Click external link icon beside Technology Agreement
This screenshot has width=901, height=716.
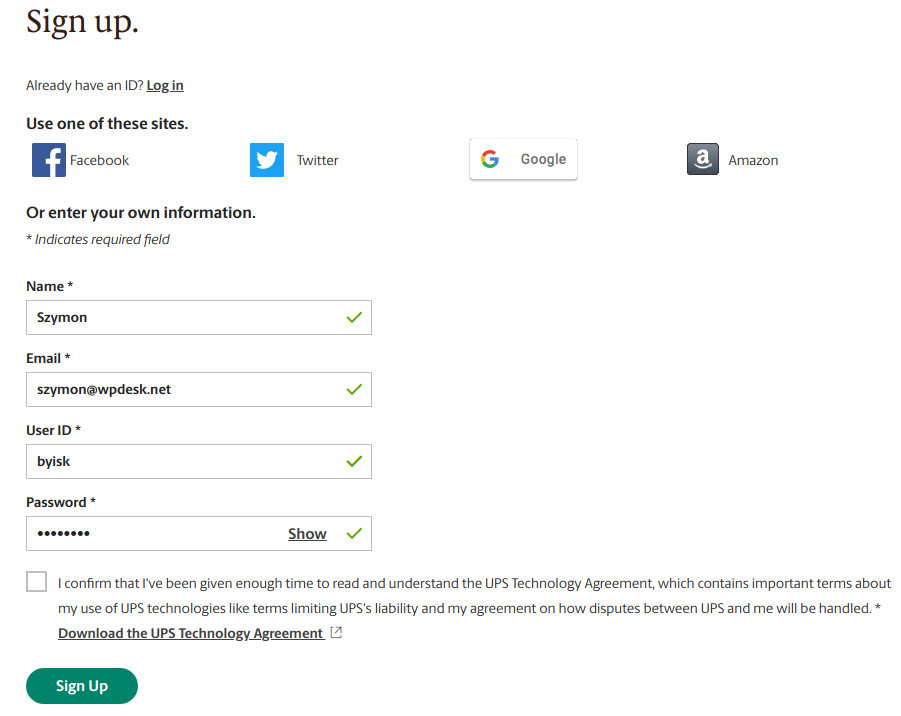(x=336, y=633)
